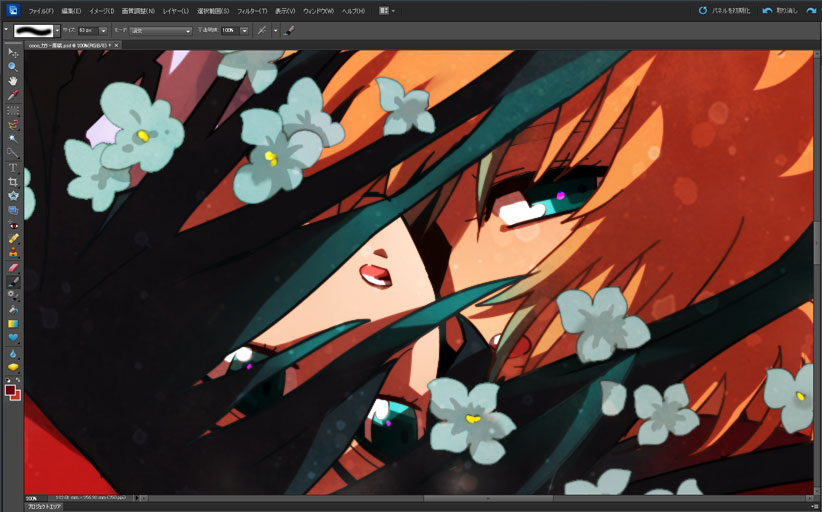Open the opacity 100% dropdown arrow

[244, 31]
